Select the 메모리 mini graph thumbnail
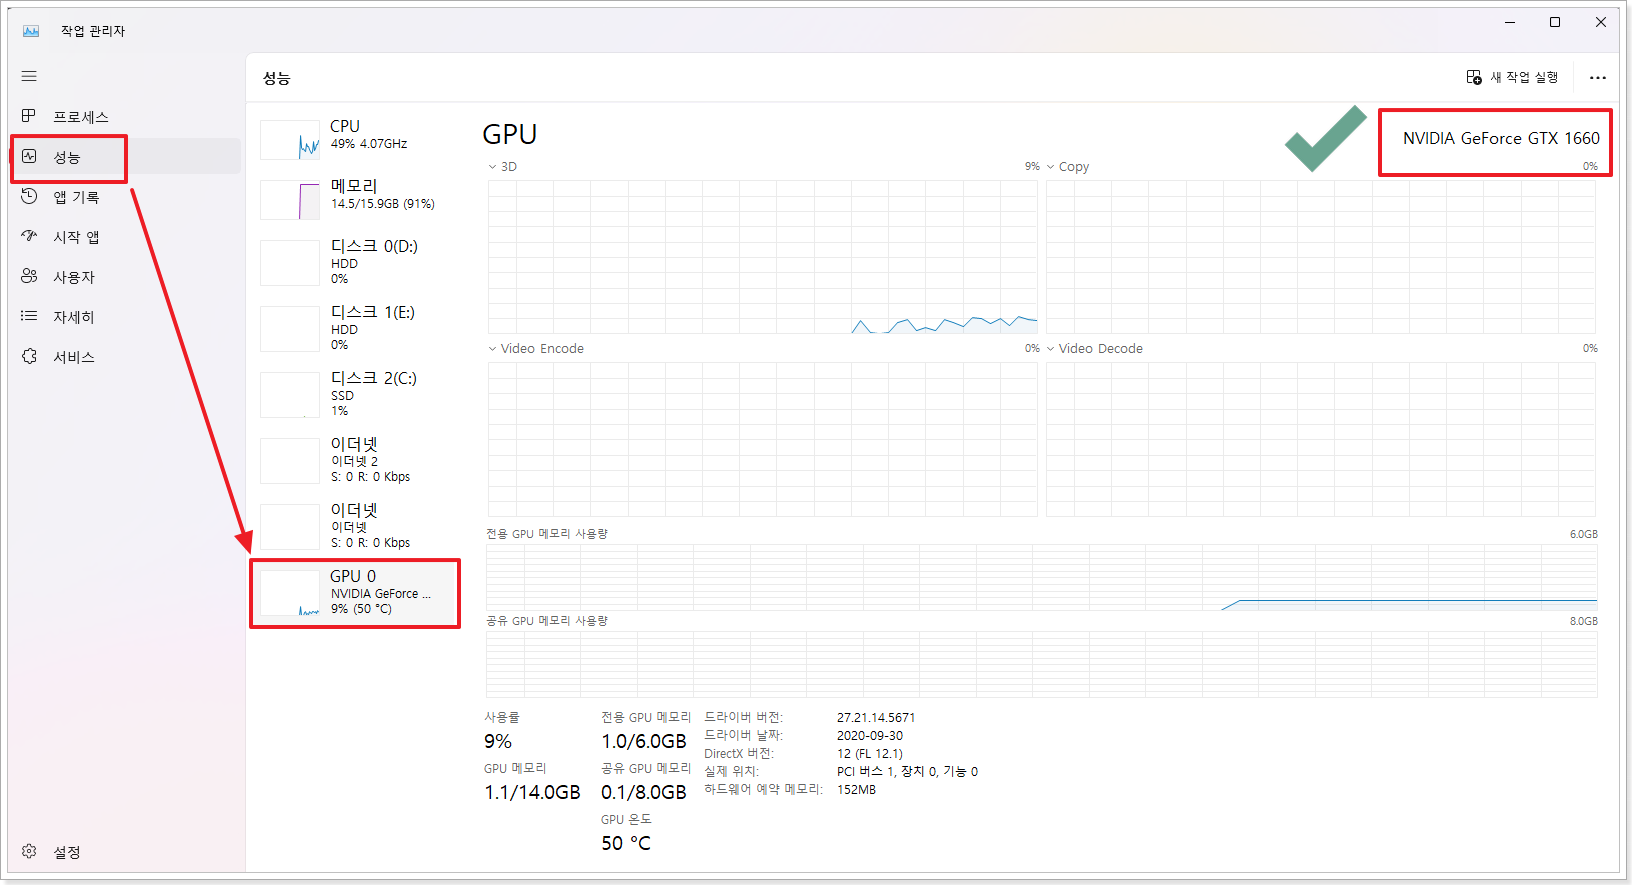Viewport: 1632px width, 885px height. [x=290, y=200]
